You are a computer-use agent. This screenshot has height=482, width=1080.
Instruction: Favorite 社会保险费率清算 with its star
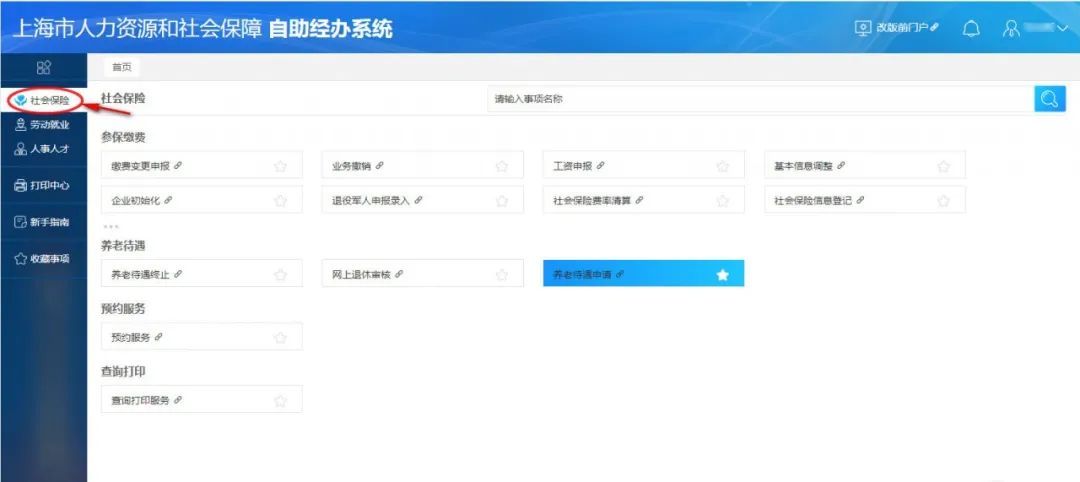tap(723, 200)
